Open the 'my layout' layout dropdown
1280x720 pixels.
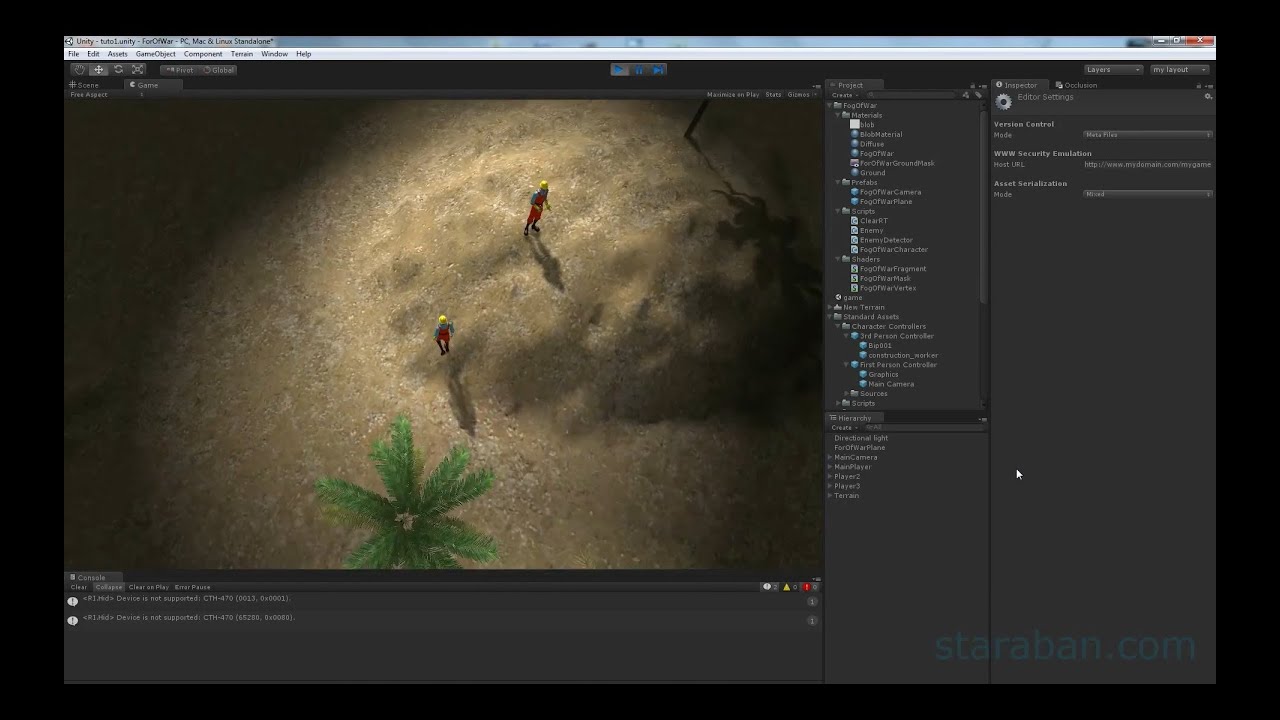click(1179, 70)
